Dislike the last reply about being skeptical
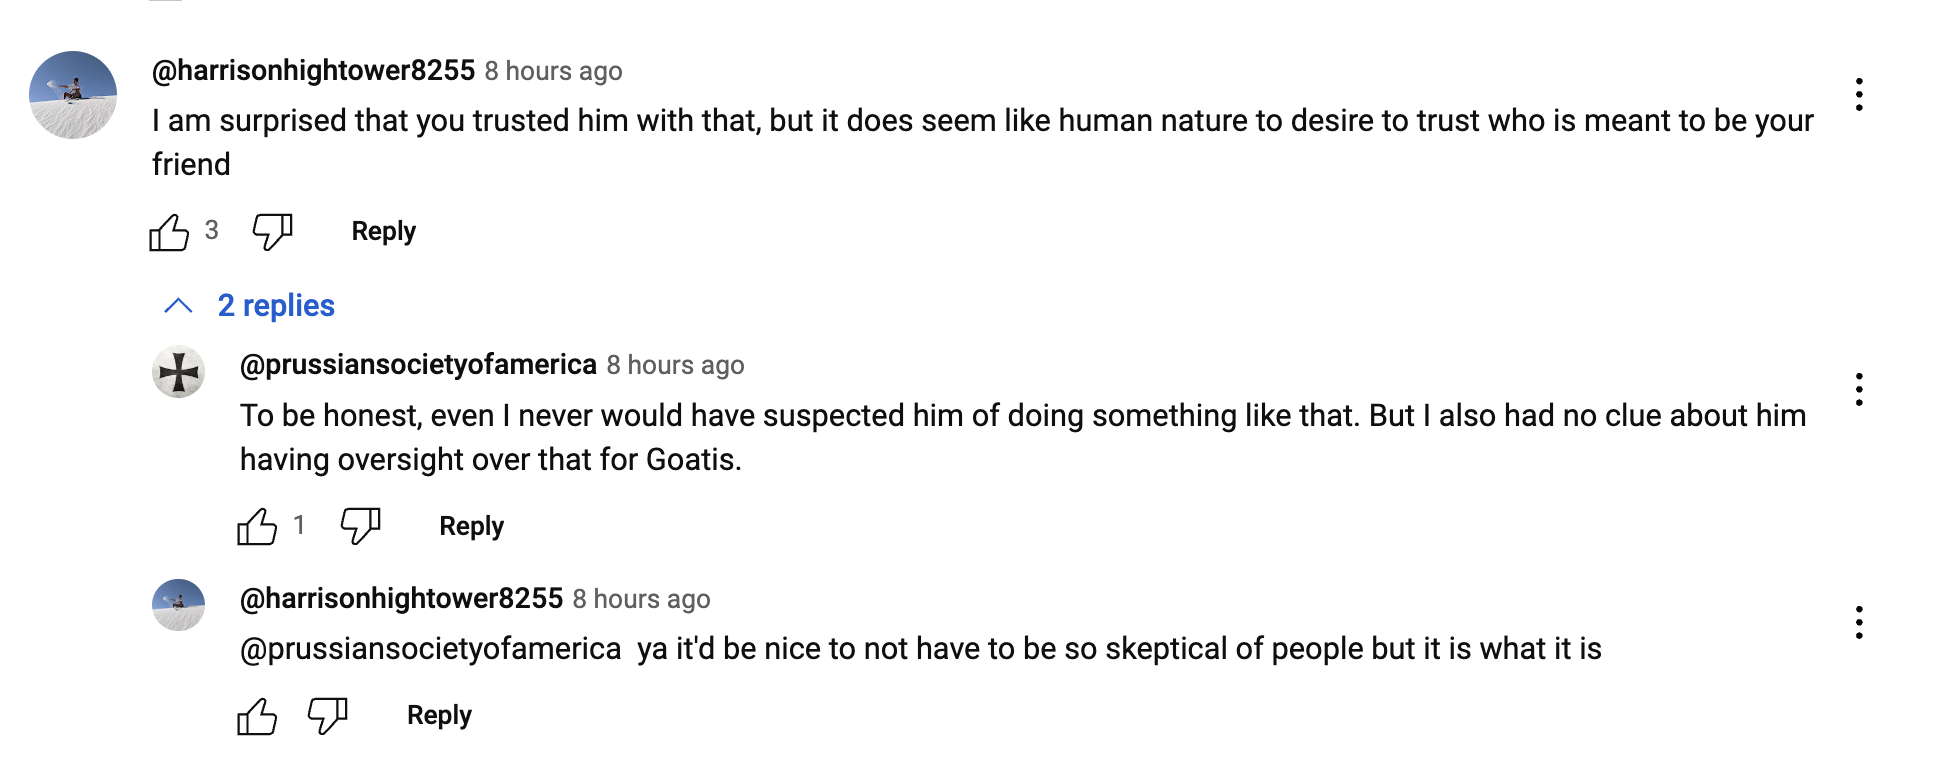1952x772 pixels. (x=327, y=716)
